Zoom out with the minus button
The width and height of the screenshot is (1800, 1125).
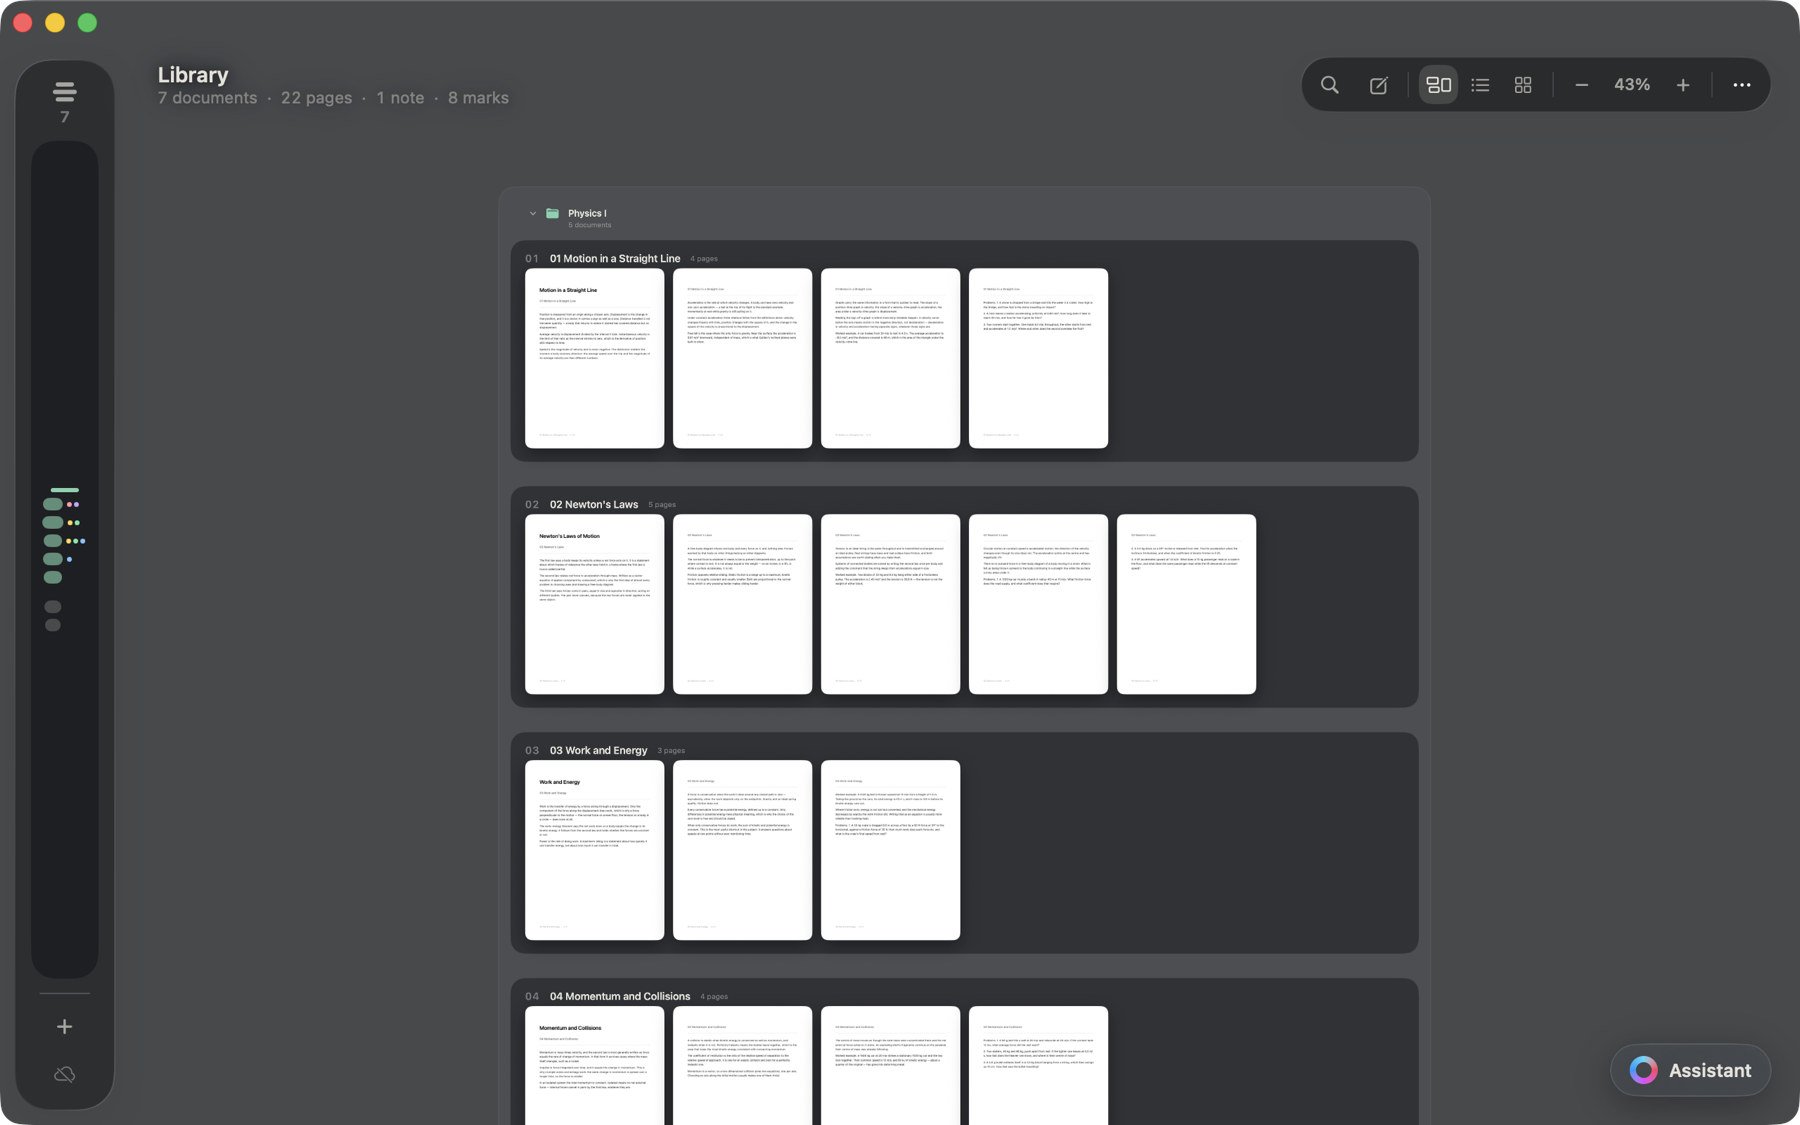click(x=1581, y=85)
